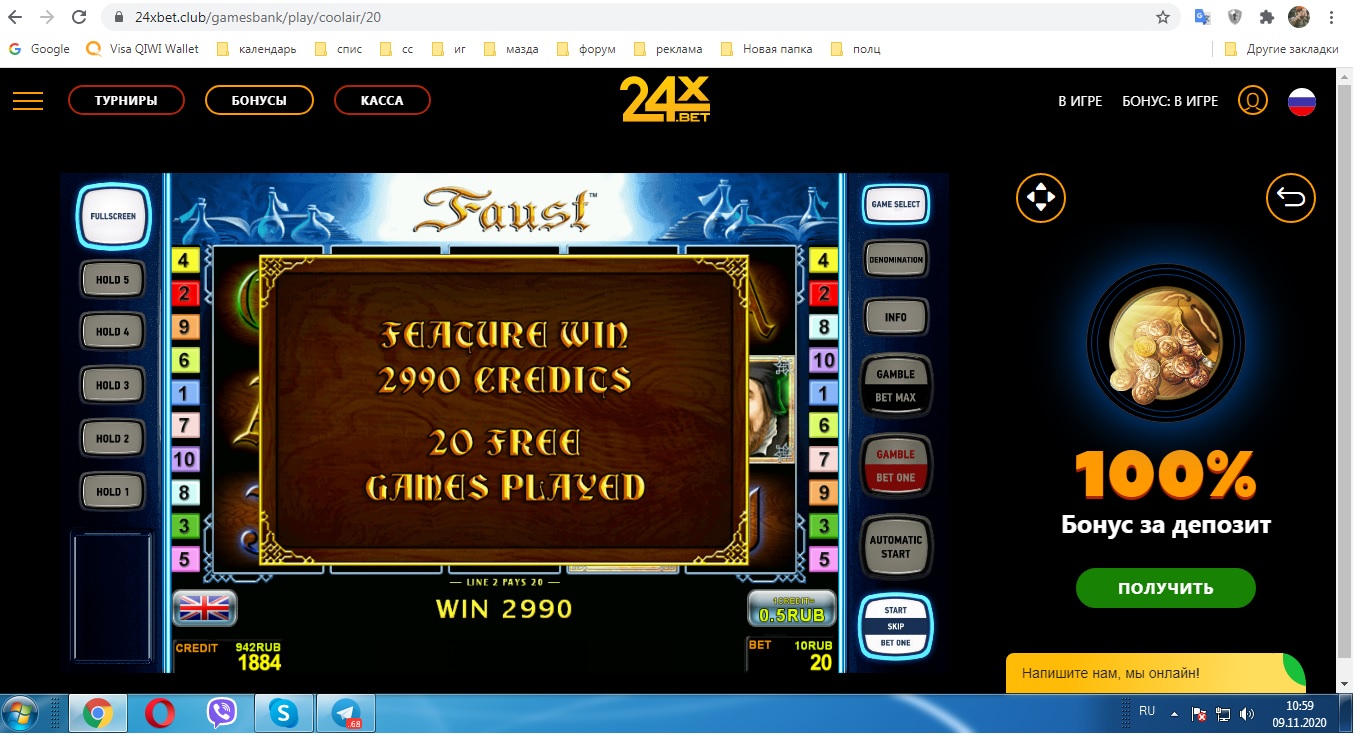
Task: Click the HOLD 1 button
Action: click(113, 492)
